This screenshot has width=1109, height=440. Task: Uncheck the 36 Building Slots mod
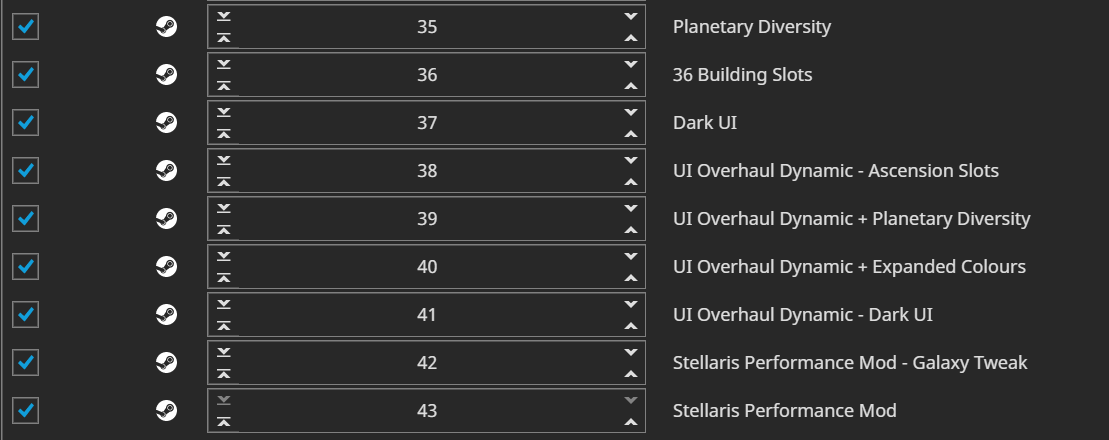click(25, 74)
